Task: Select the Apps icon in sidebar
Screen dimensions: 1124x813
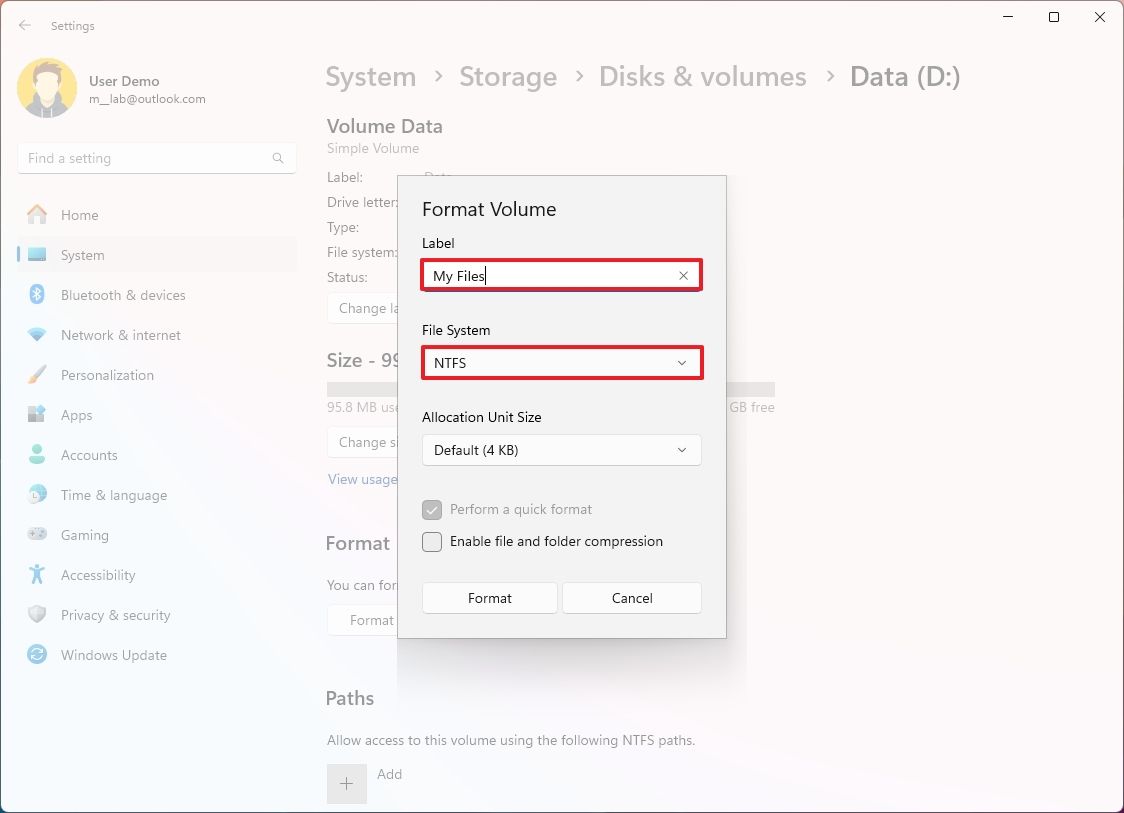Action: point(37,415)
